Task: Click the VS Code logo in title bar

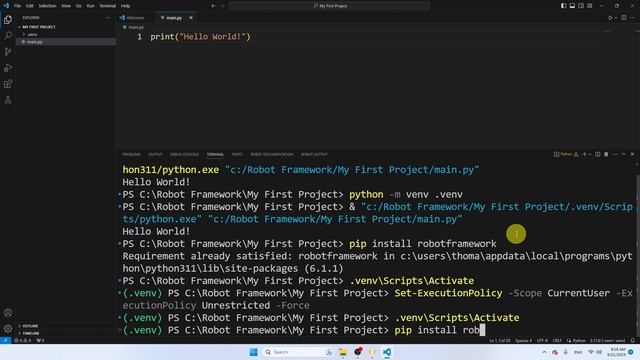Action: click(x=6, y=6)
